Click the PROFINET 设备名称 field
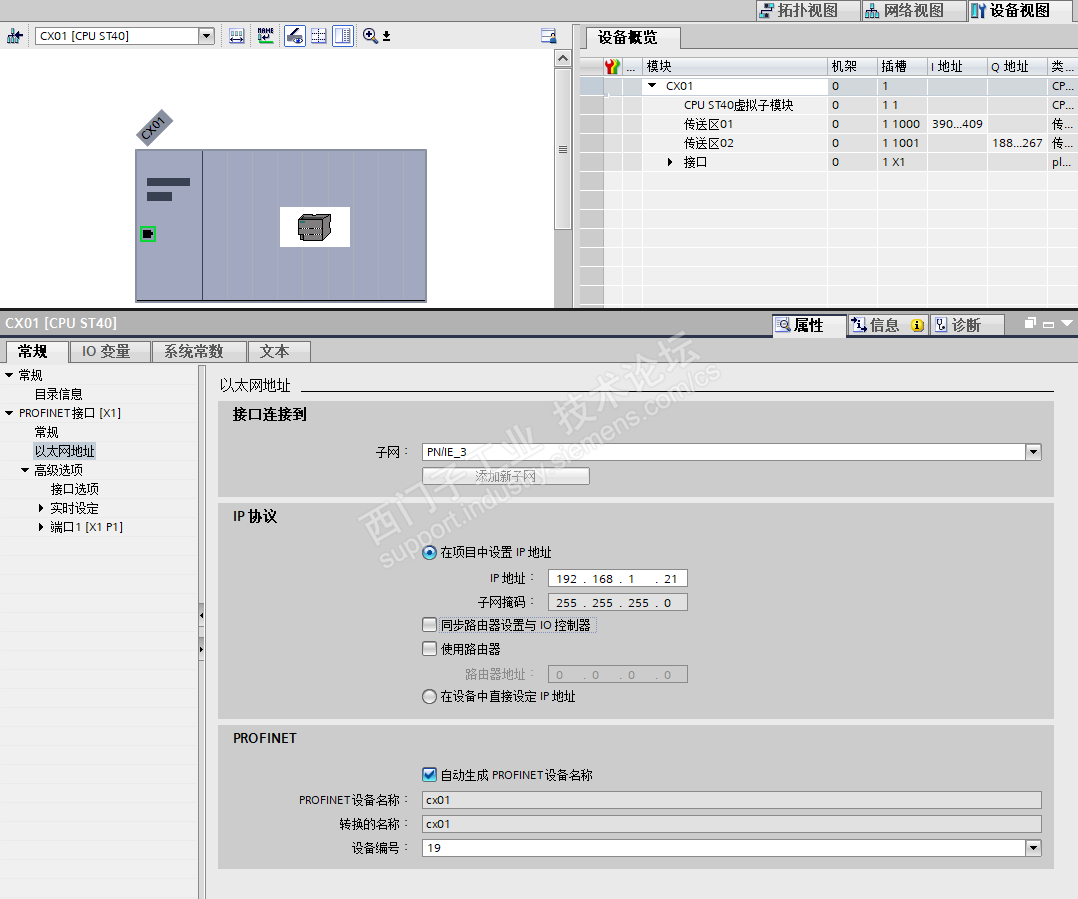The image size is (1078, 899). tap(732, 800)
